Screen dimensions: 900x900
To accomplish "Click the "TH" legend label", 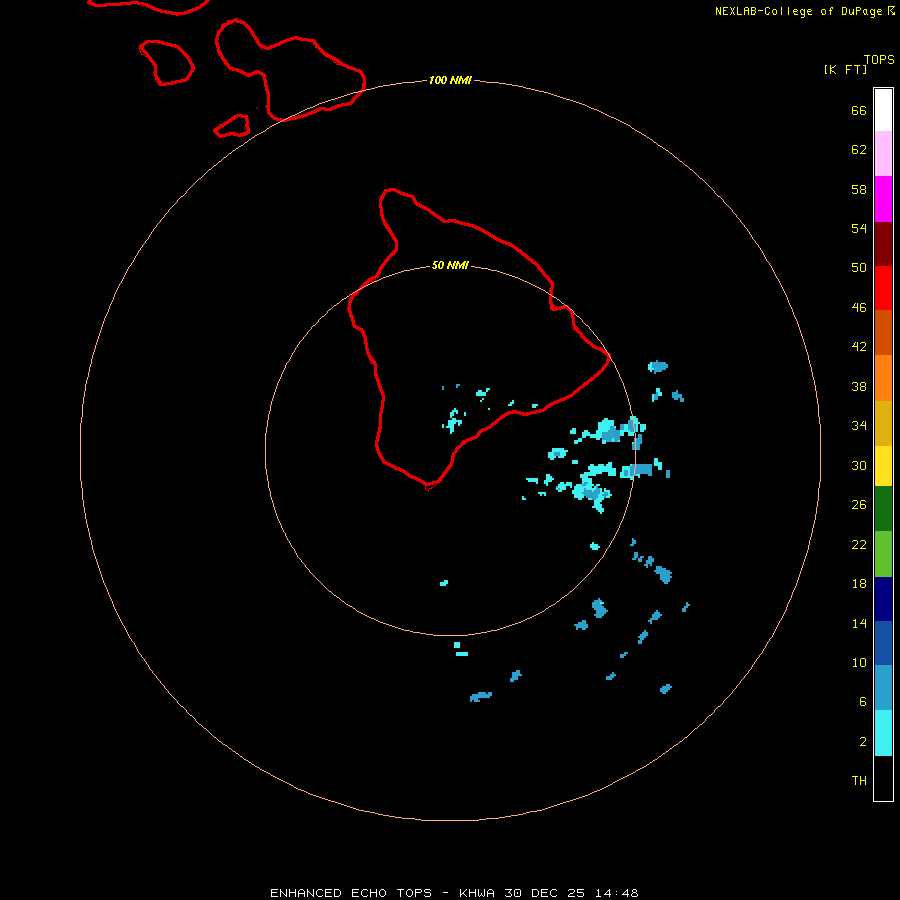I will pos(859,781).
